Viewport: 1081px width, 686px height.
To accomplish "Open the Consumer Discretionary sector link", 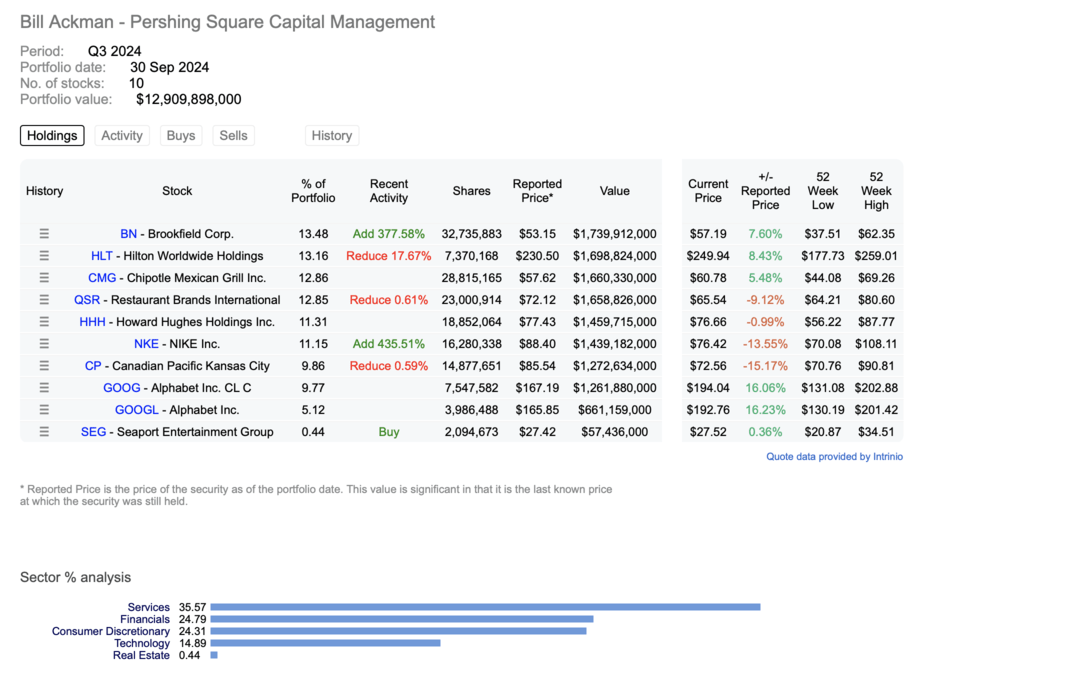I will coord(110,631).
